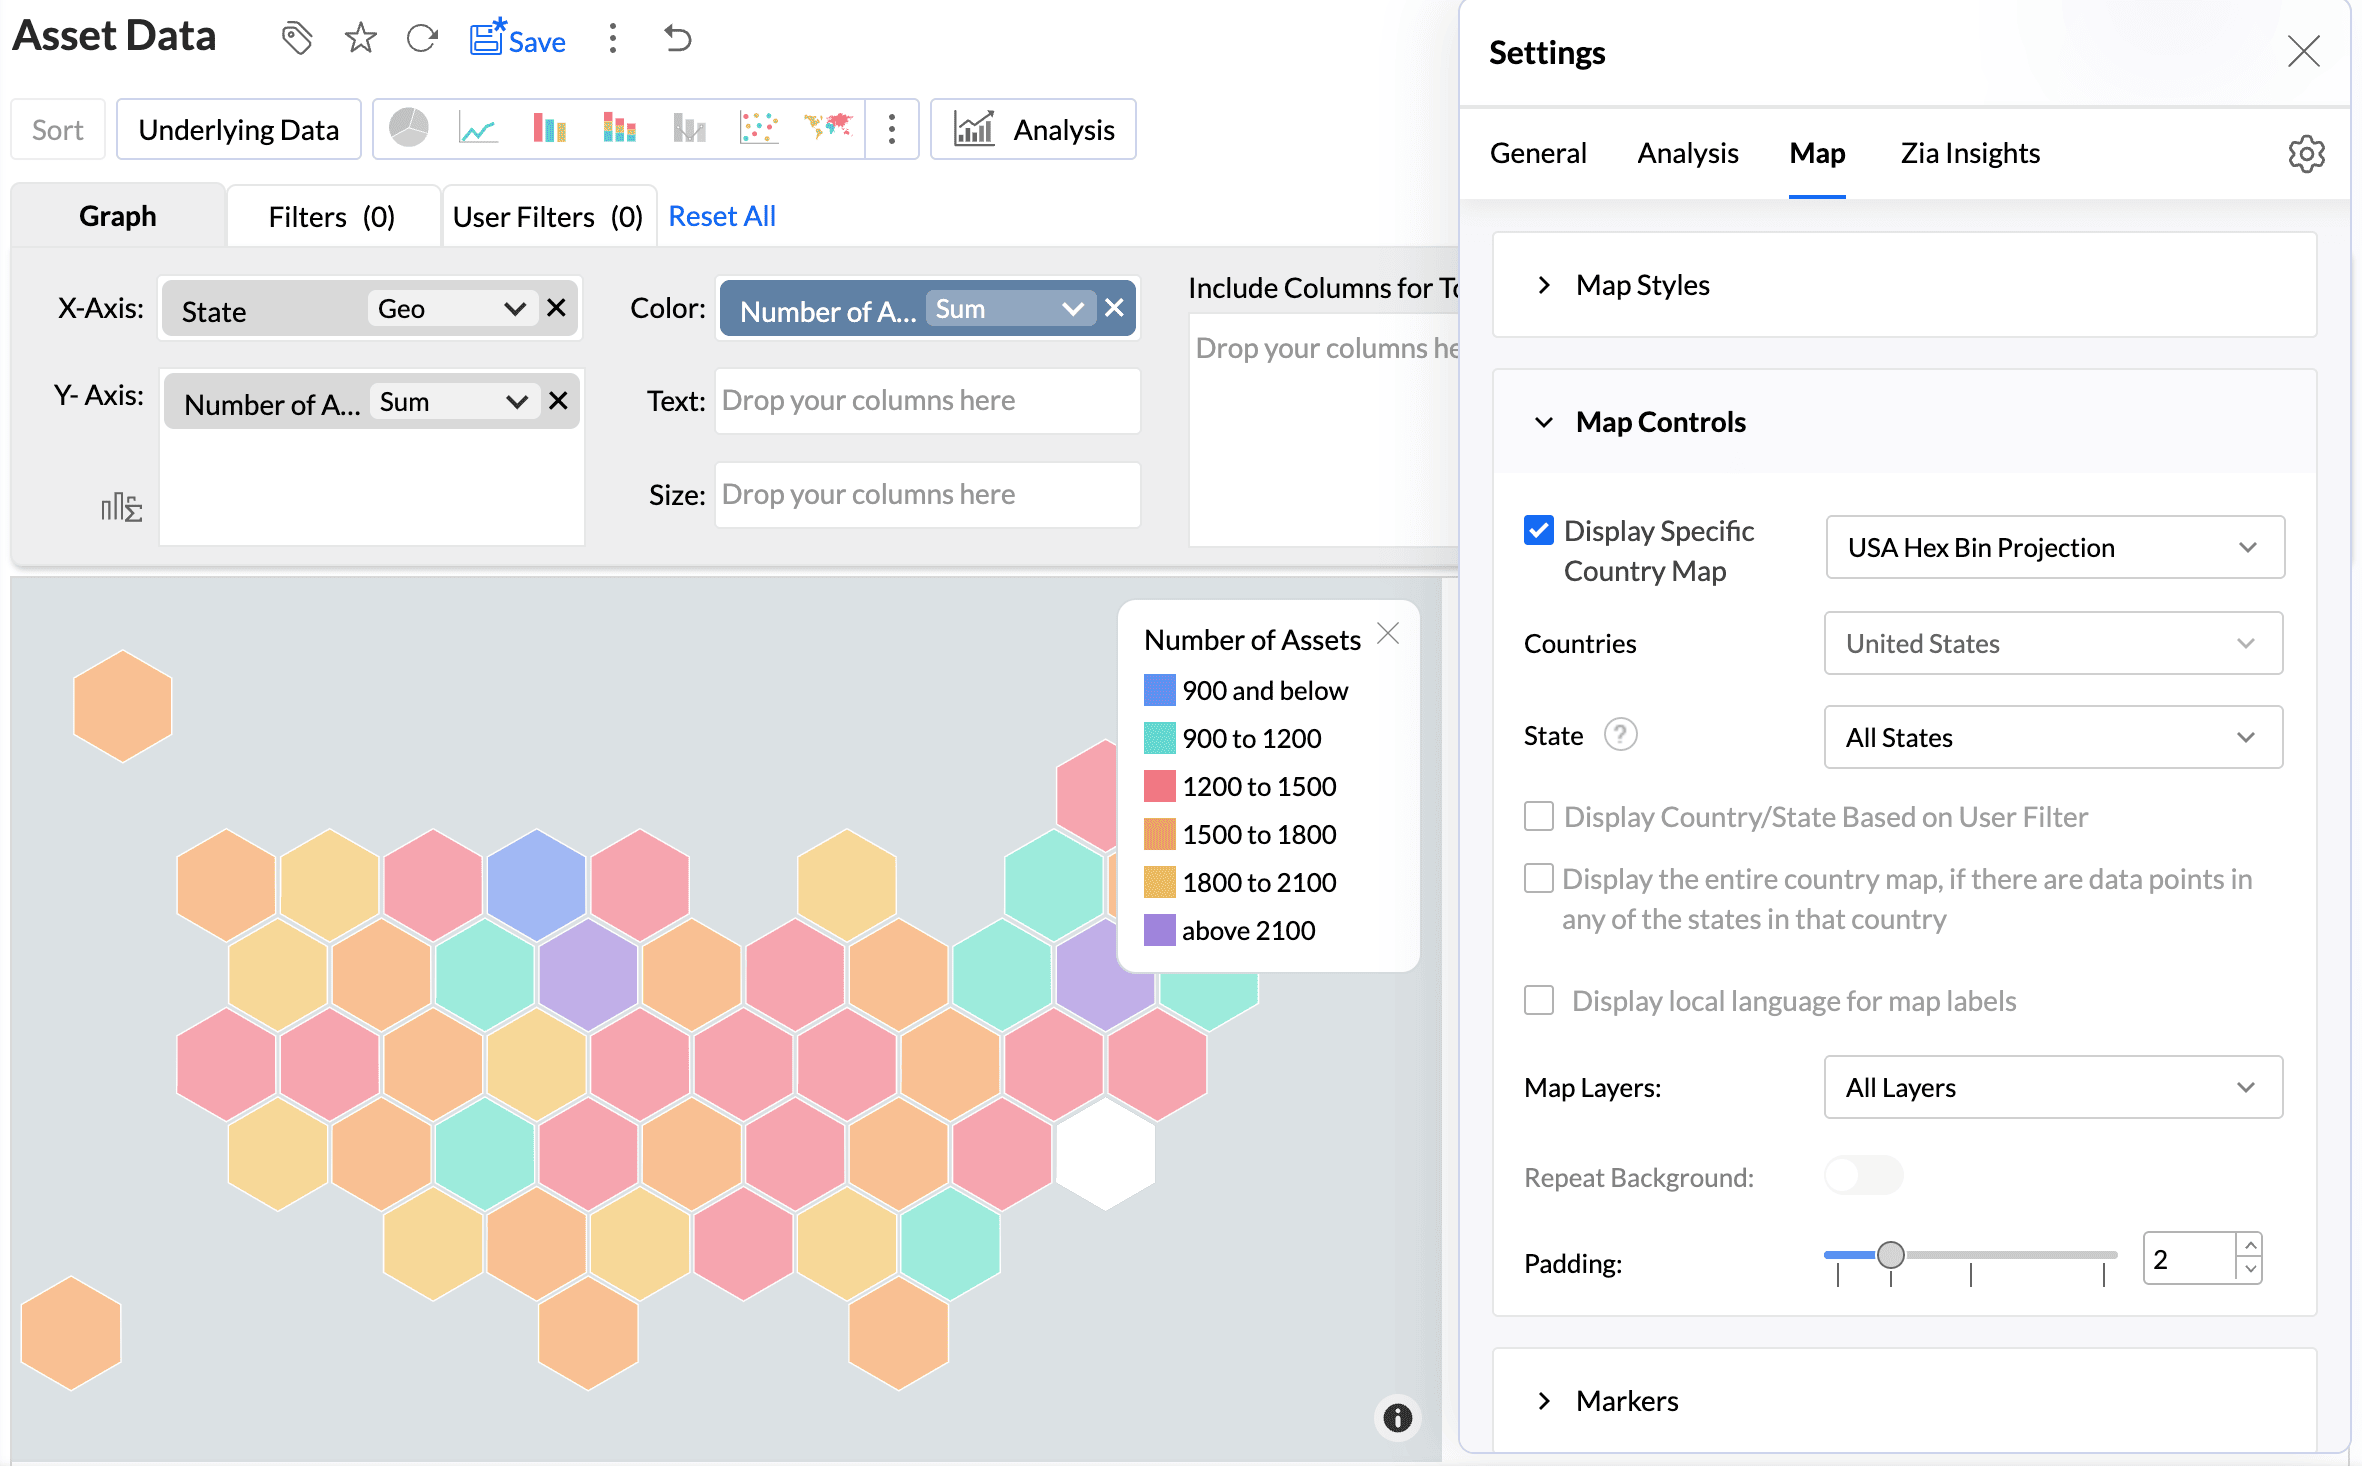Click the Y-axis summary chart icon

click(121, 507)
